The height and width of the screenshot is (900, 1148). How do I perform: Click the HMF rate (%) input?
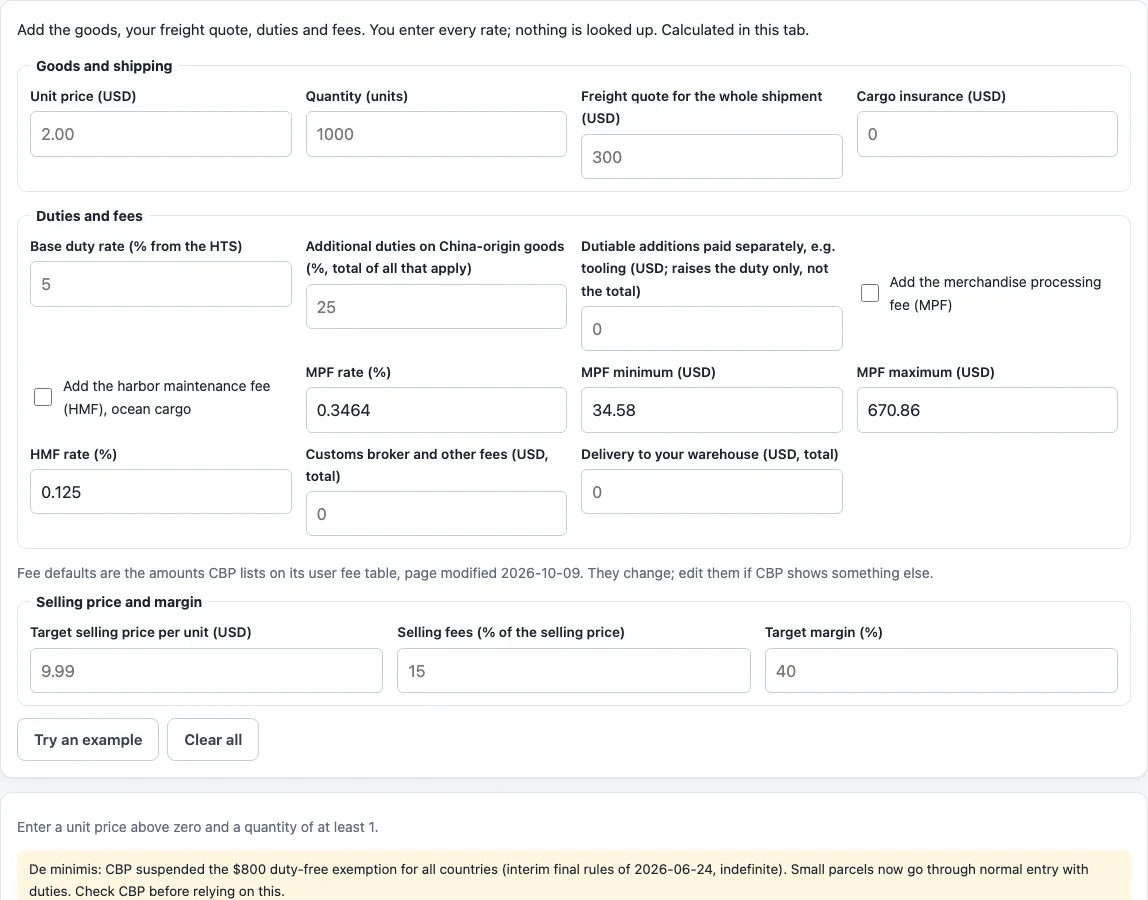(x=160, y=491)
